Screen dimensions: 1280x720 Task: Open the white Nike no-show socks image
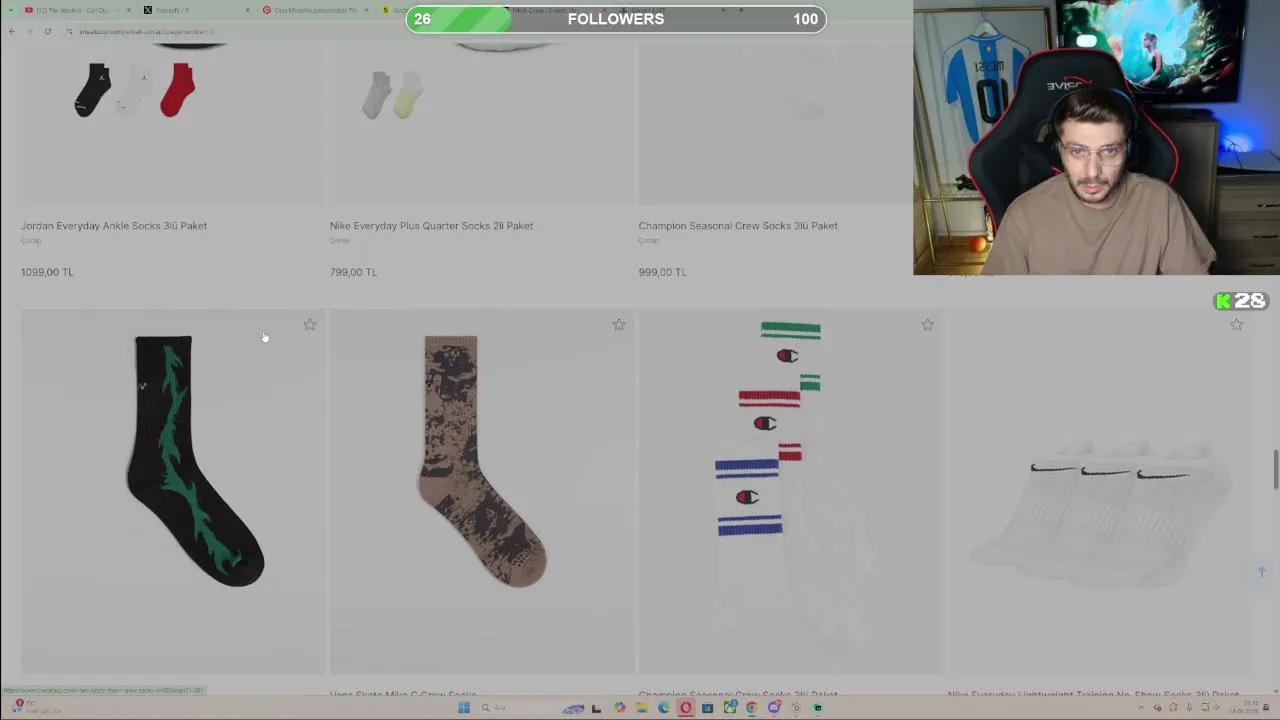pos(1100,491)
